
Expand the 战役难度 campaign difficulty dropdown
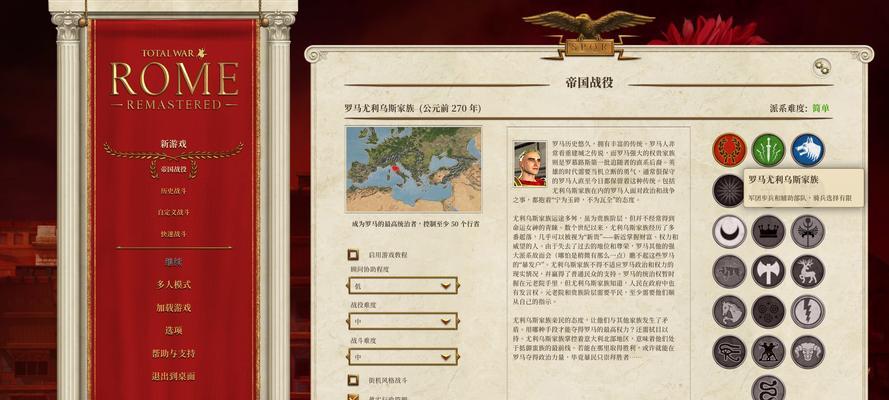[403, 321]
